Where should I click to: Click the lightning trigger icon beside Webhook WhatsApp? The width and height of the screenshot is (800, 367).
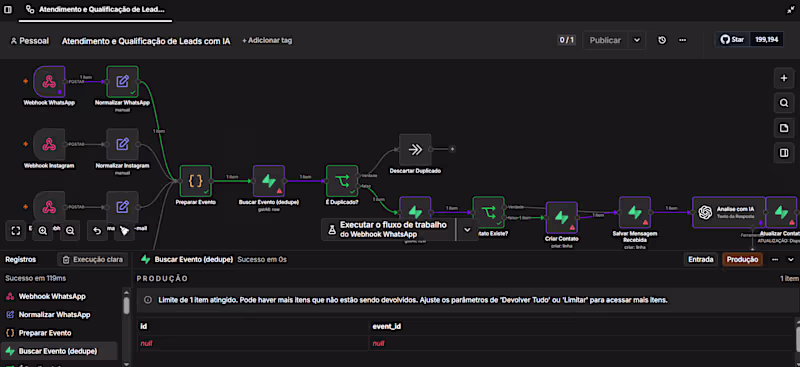25,81
